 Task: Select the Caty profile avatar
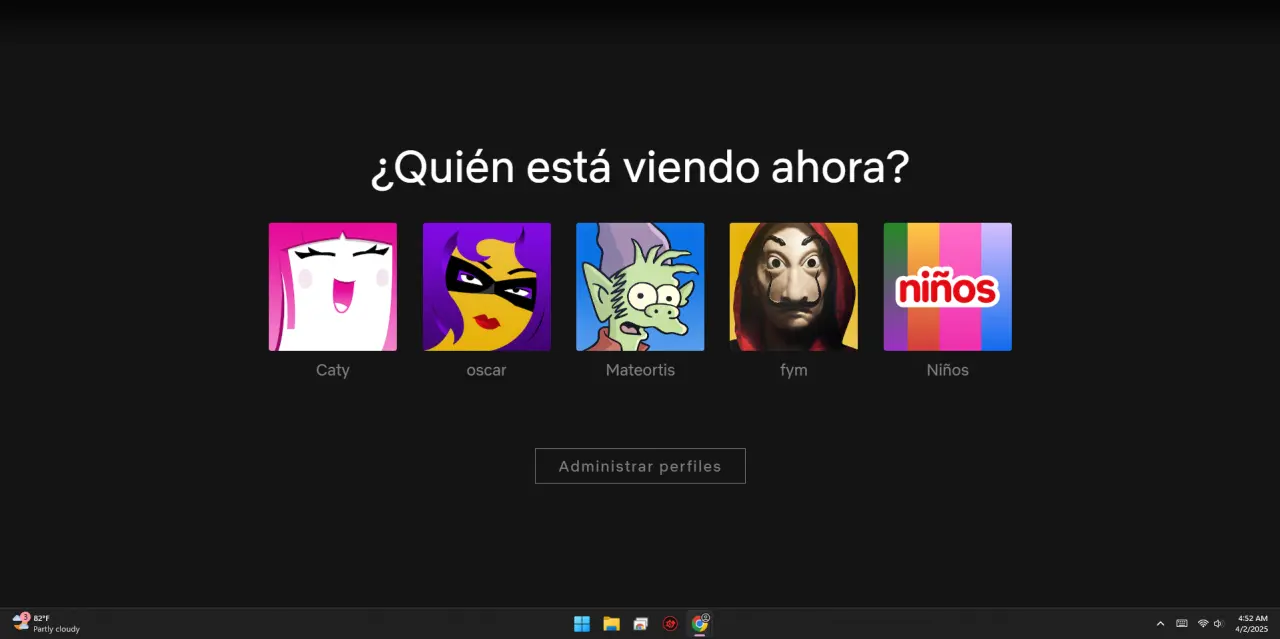[333, 287]
